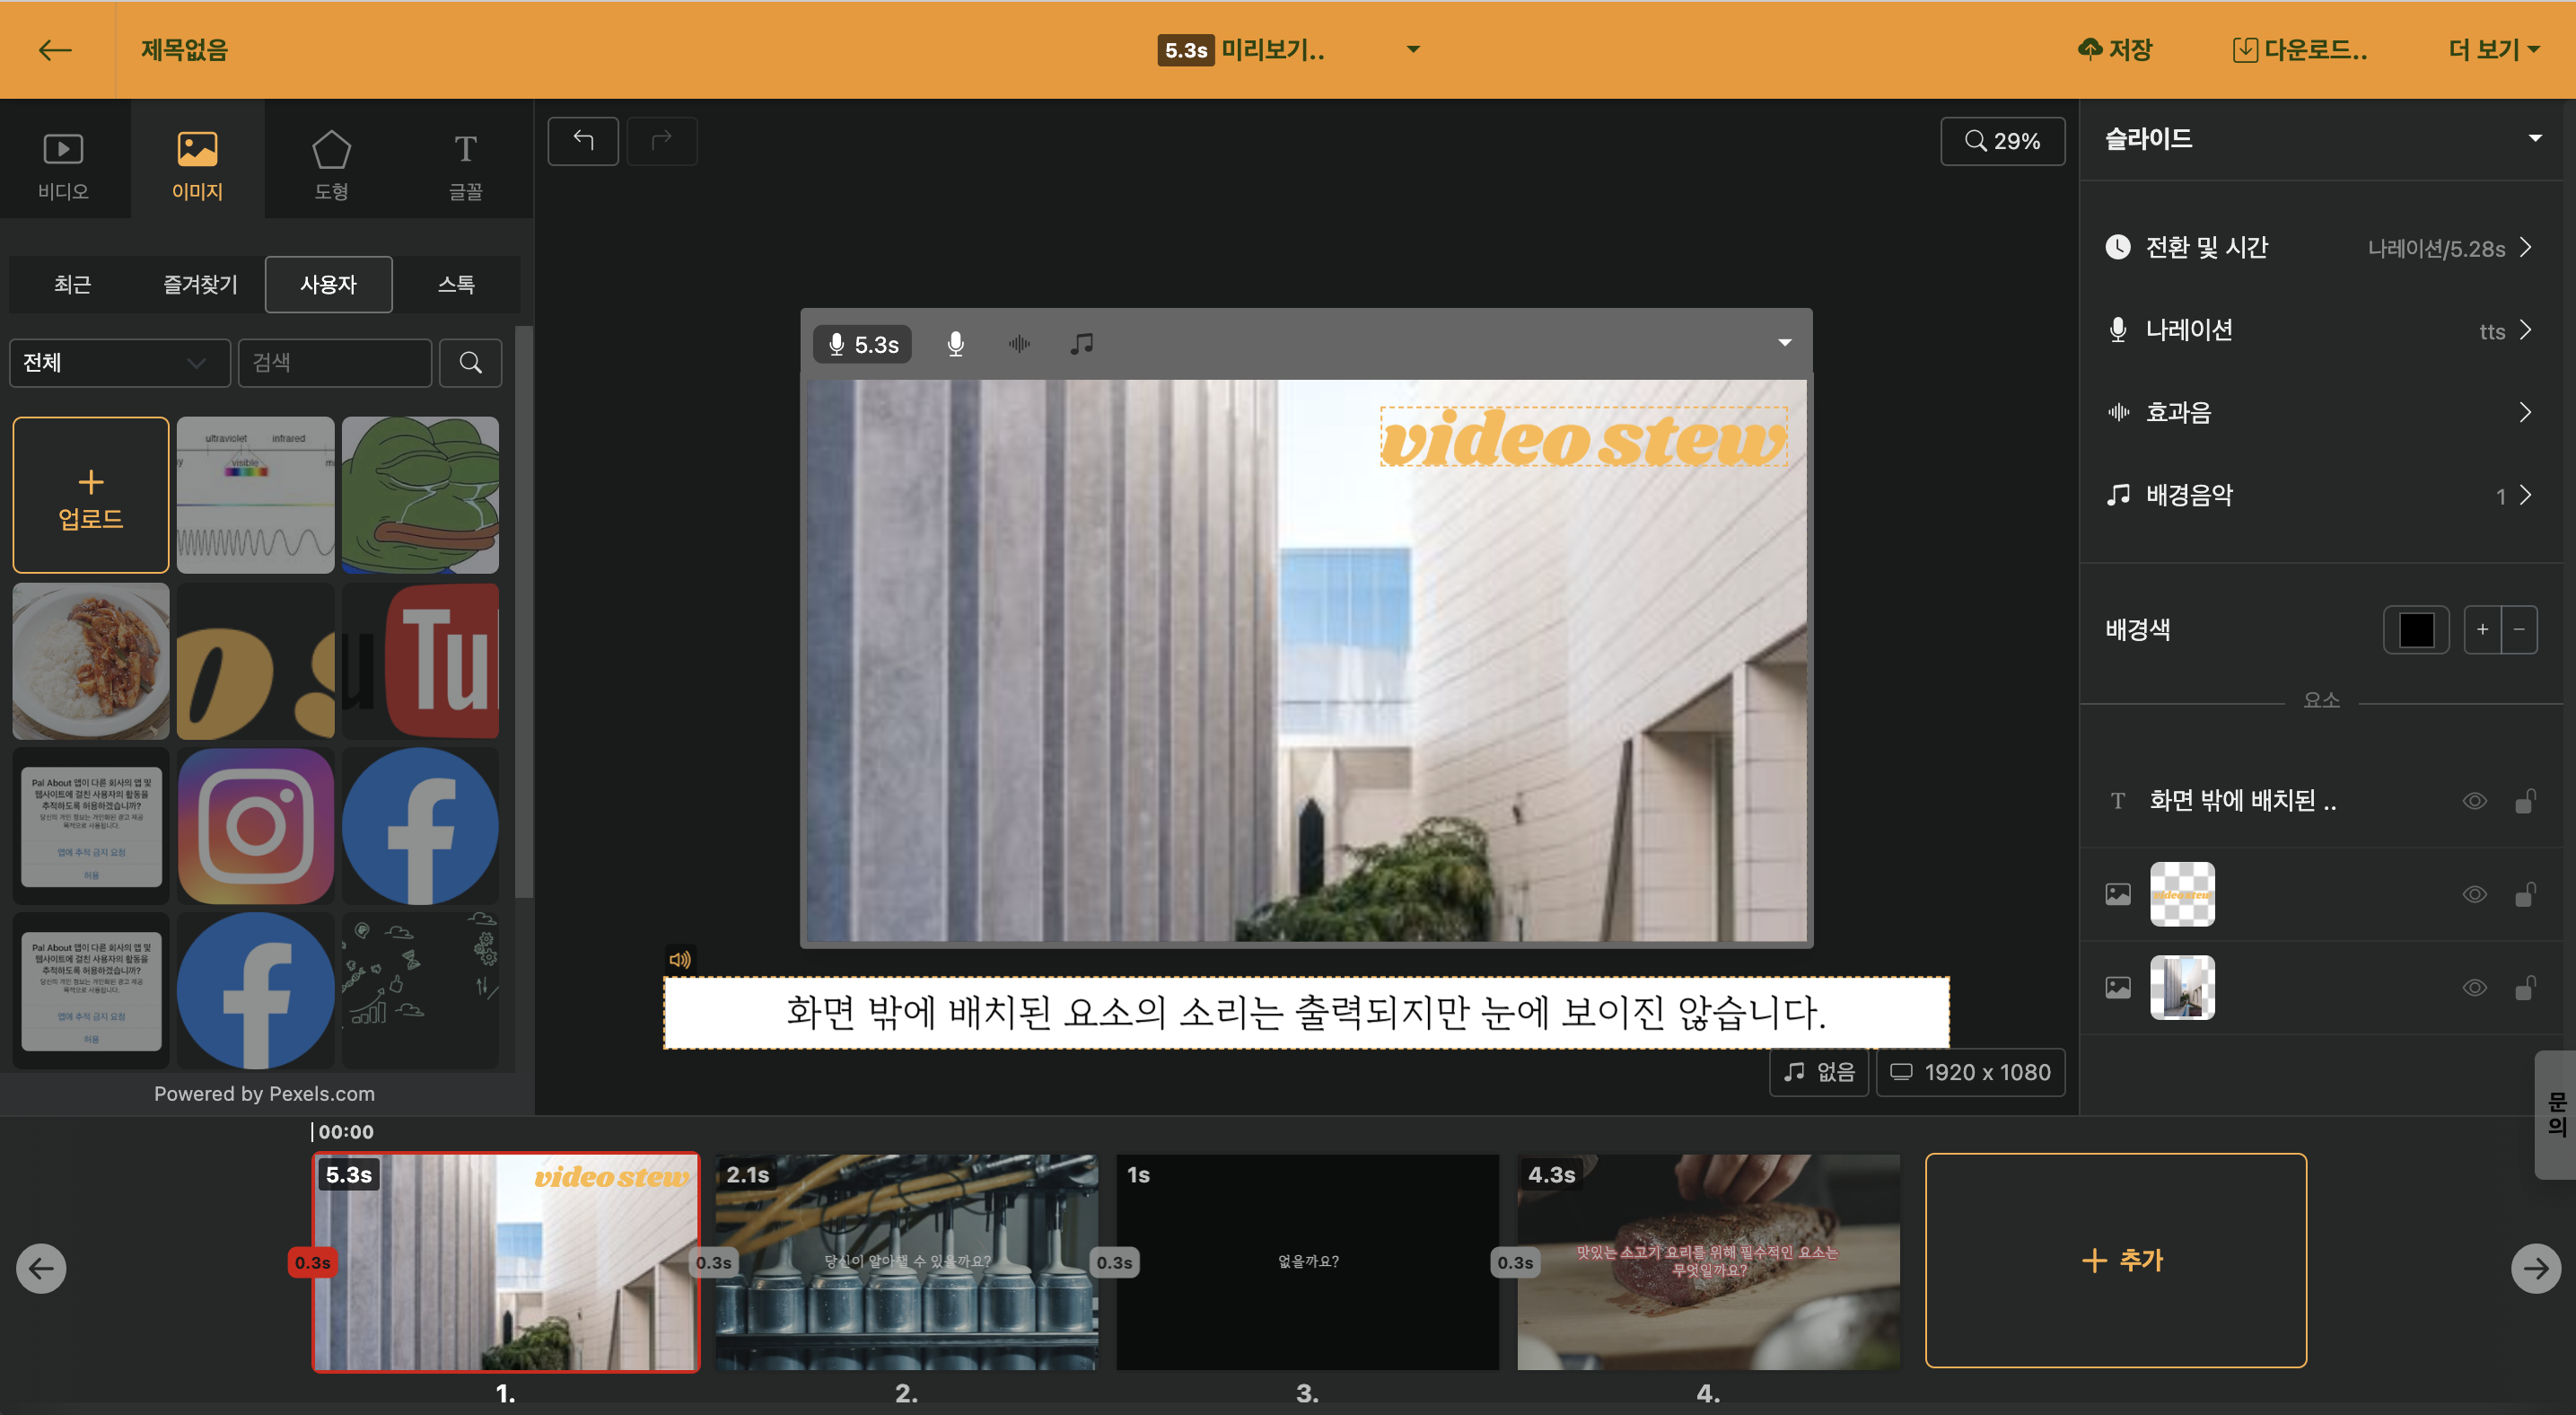
Task: Open the black 배경색 color swatch
Action: [x=2415, y=629]
